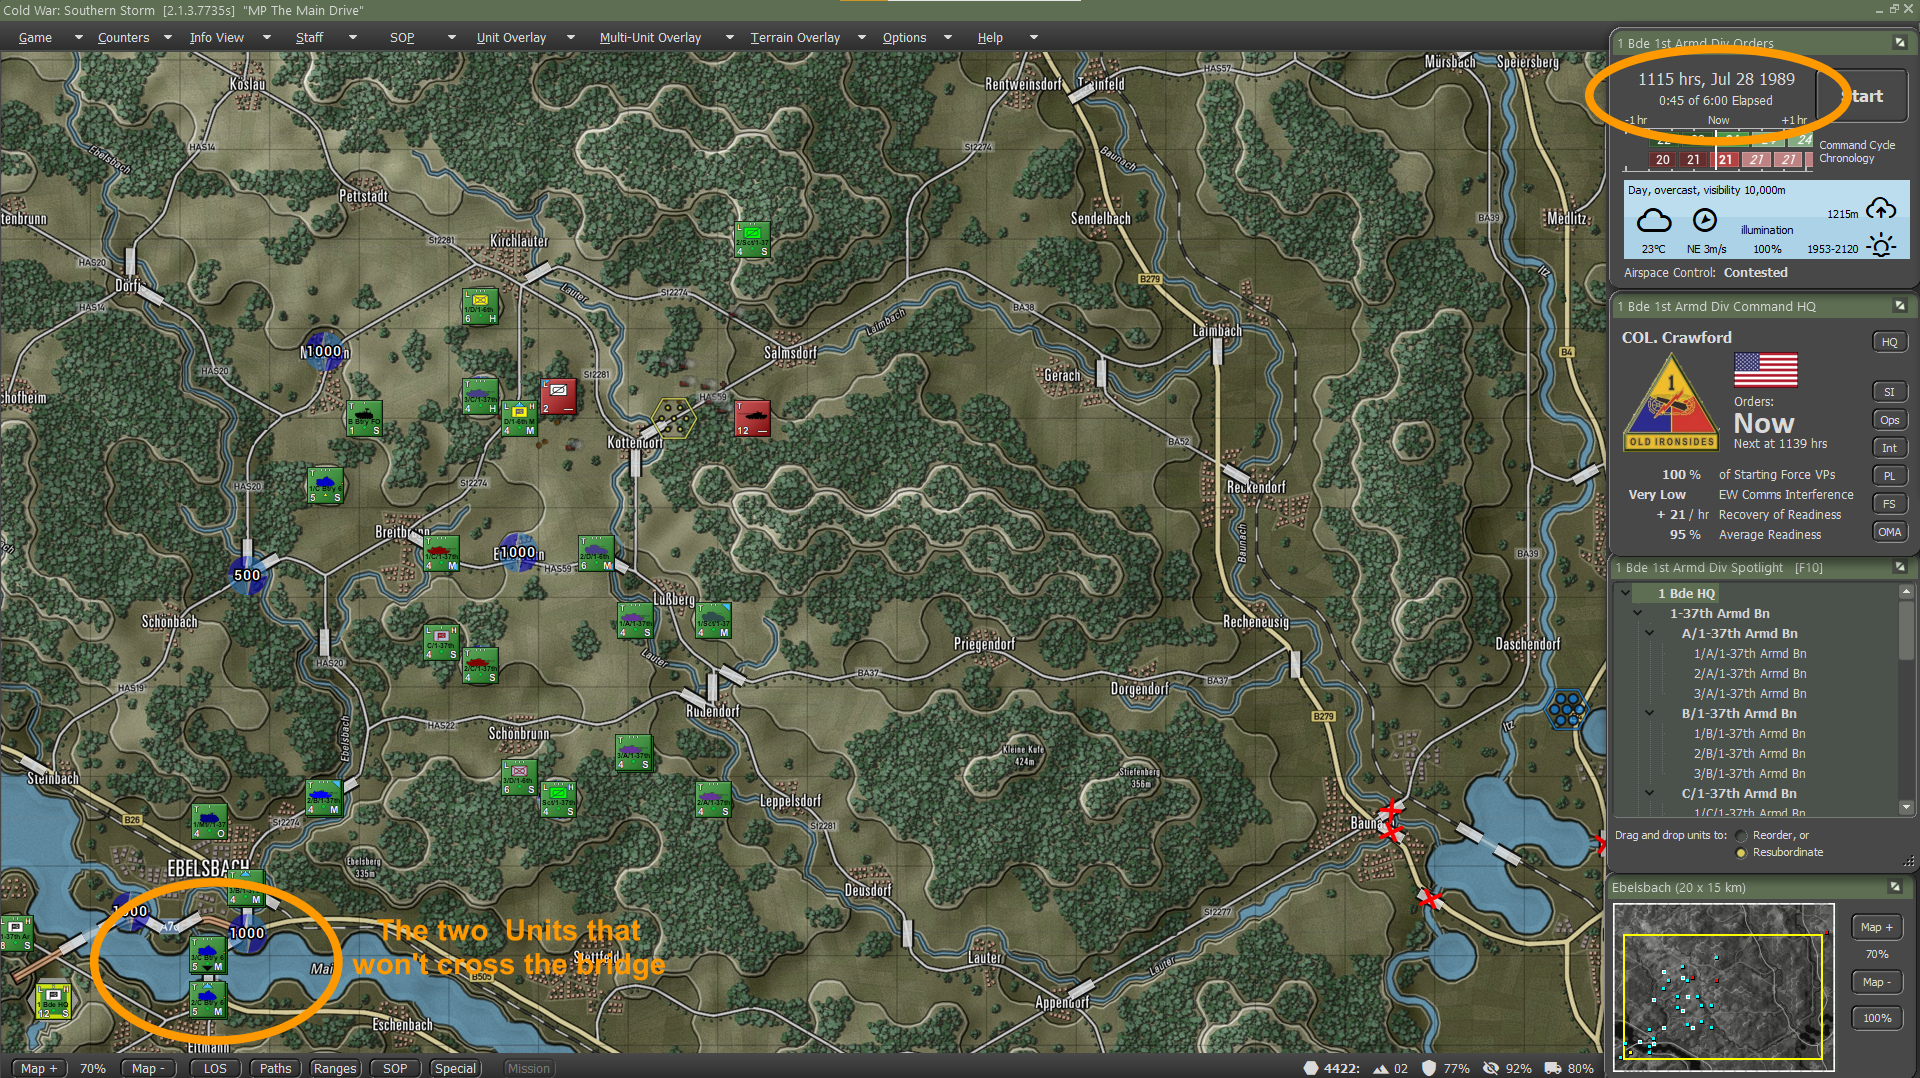1920x1078 pixels.
Task: Click the yellow hex formation marker near Kottendorf
Action: [673, 418]
